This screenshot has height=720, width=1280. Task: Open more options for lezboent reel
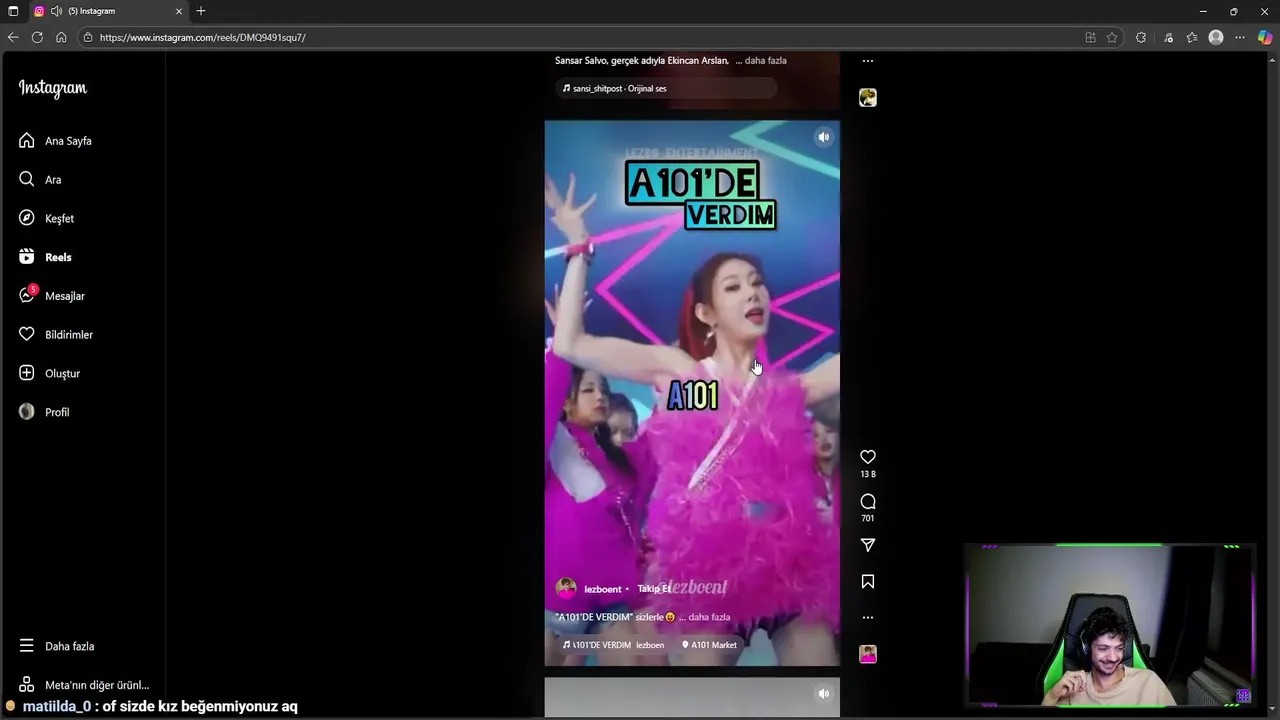868,617
